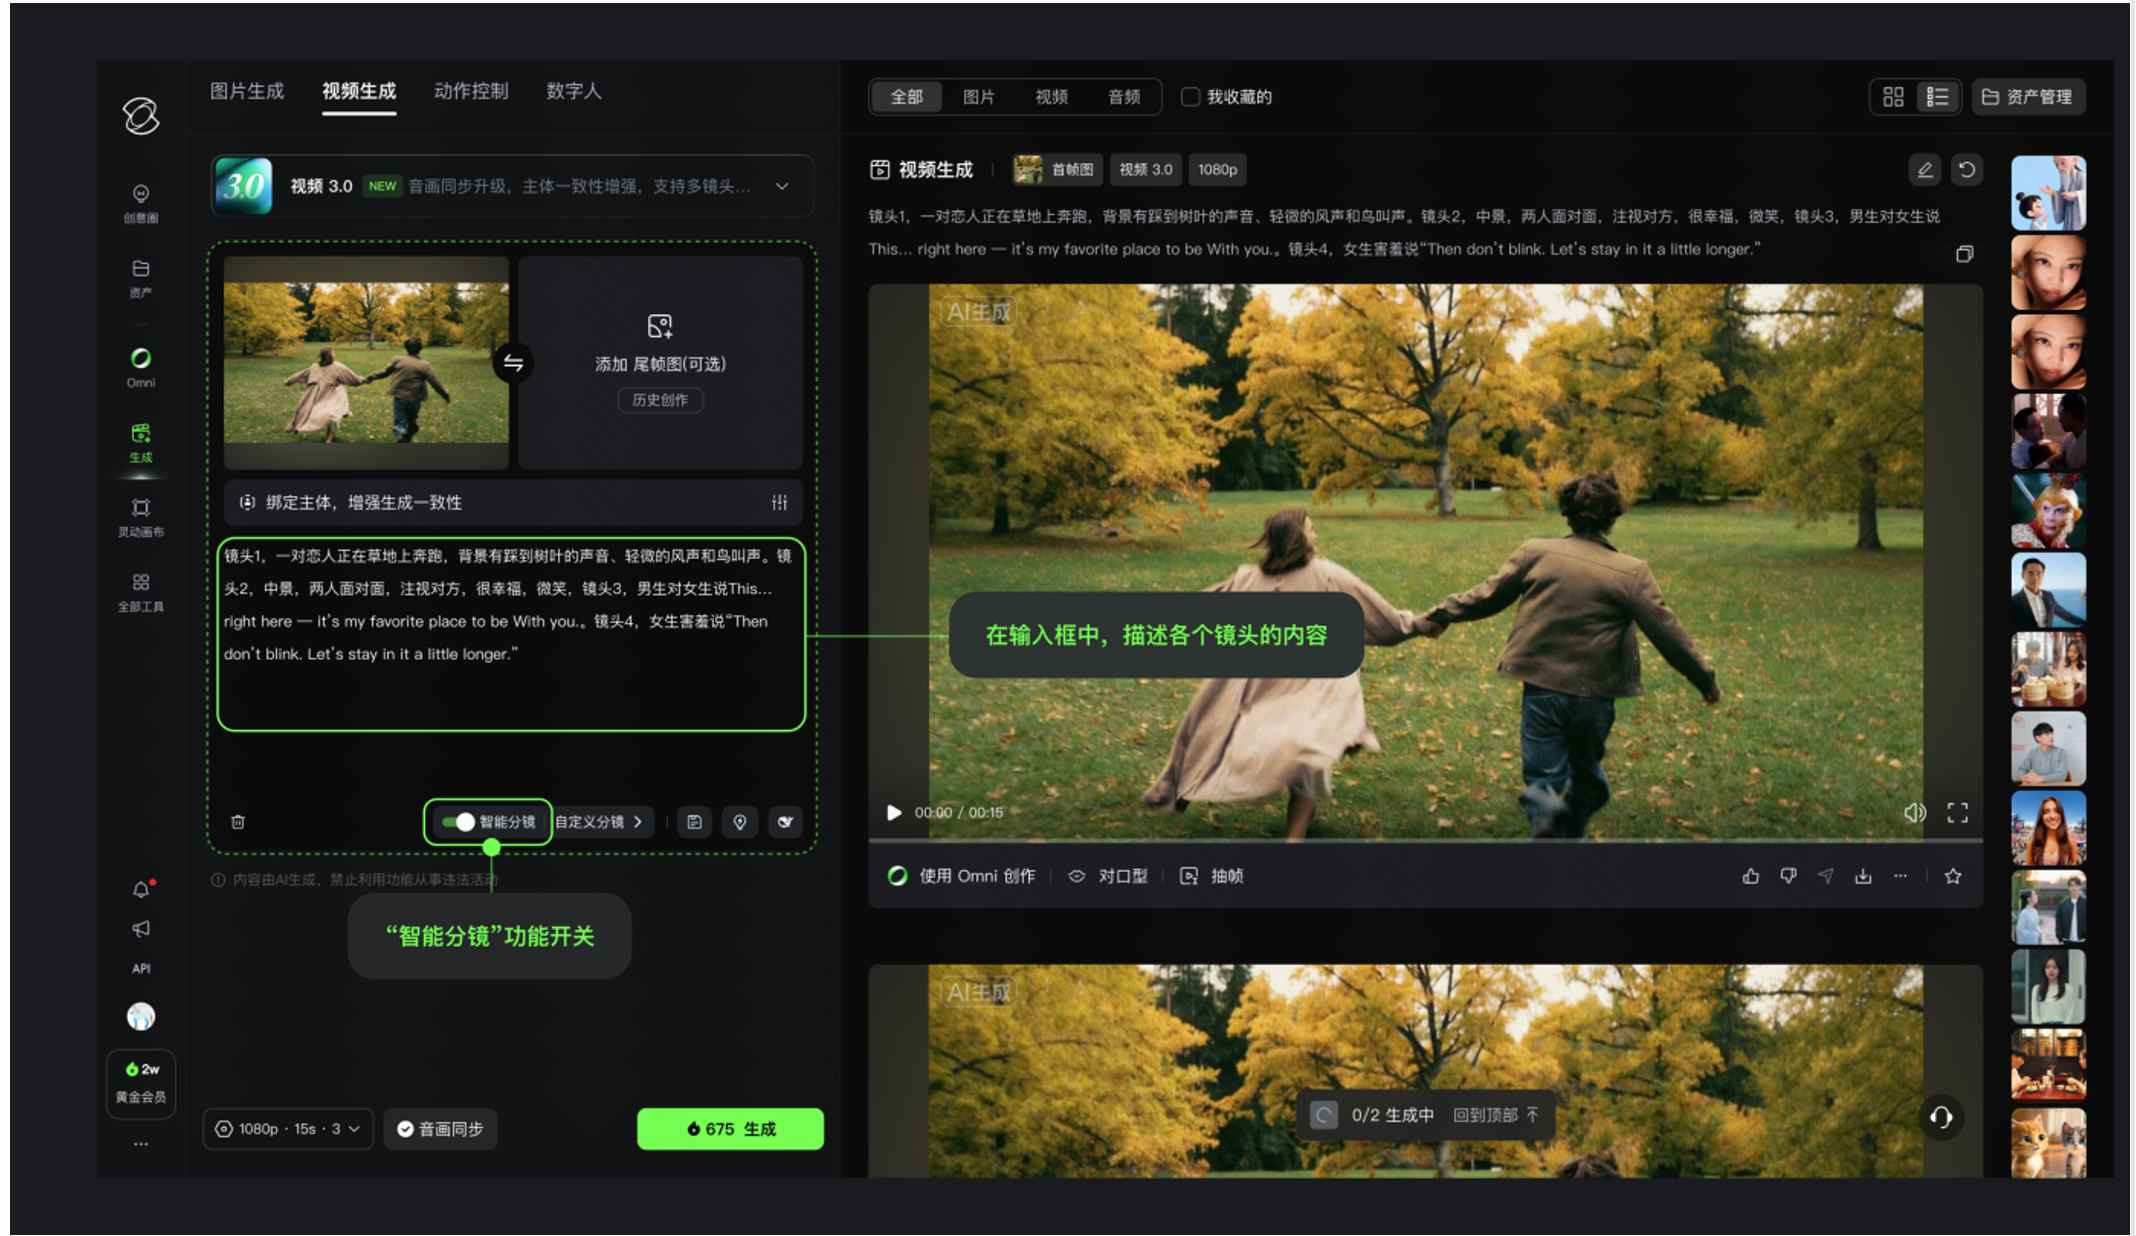
Task: Enter fullscreen on the video player
Action: pos(1957,812)
